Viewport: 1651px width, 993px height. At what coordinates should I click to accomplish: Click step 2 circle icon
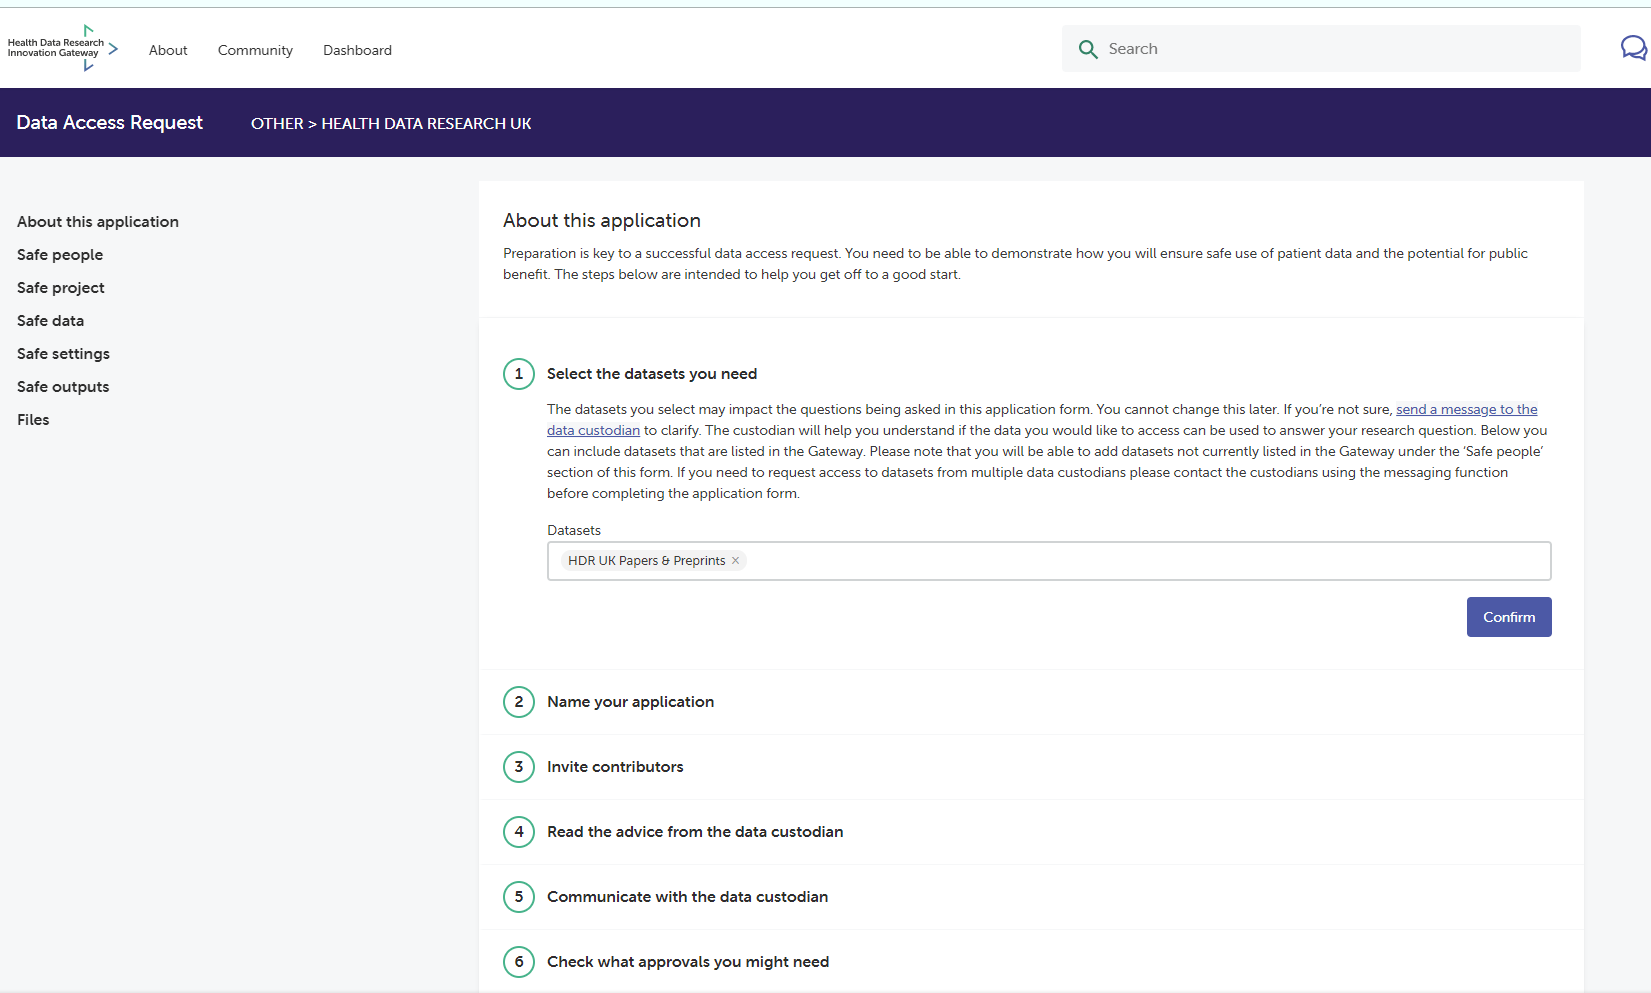click(x=519, y=702)
